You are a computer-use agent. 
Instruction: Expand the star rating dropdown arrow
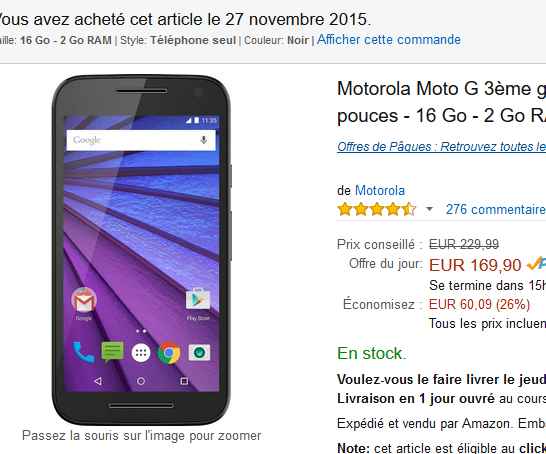tap(429, 209)
